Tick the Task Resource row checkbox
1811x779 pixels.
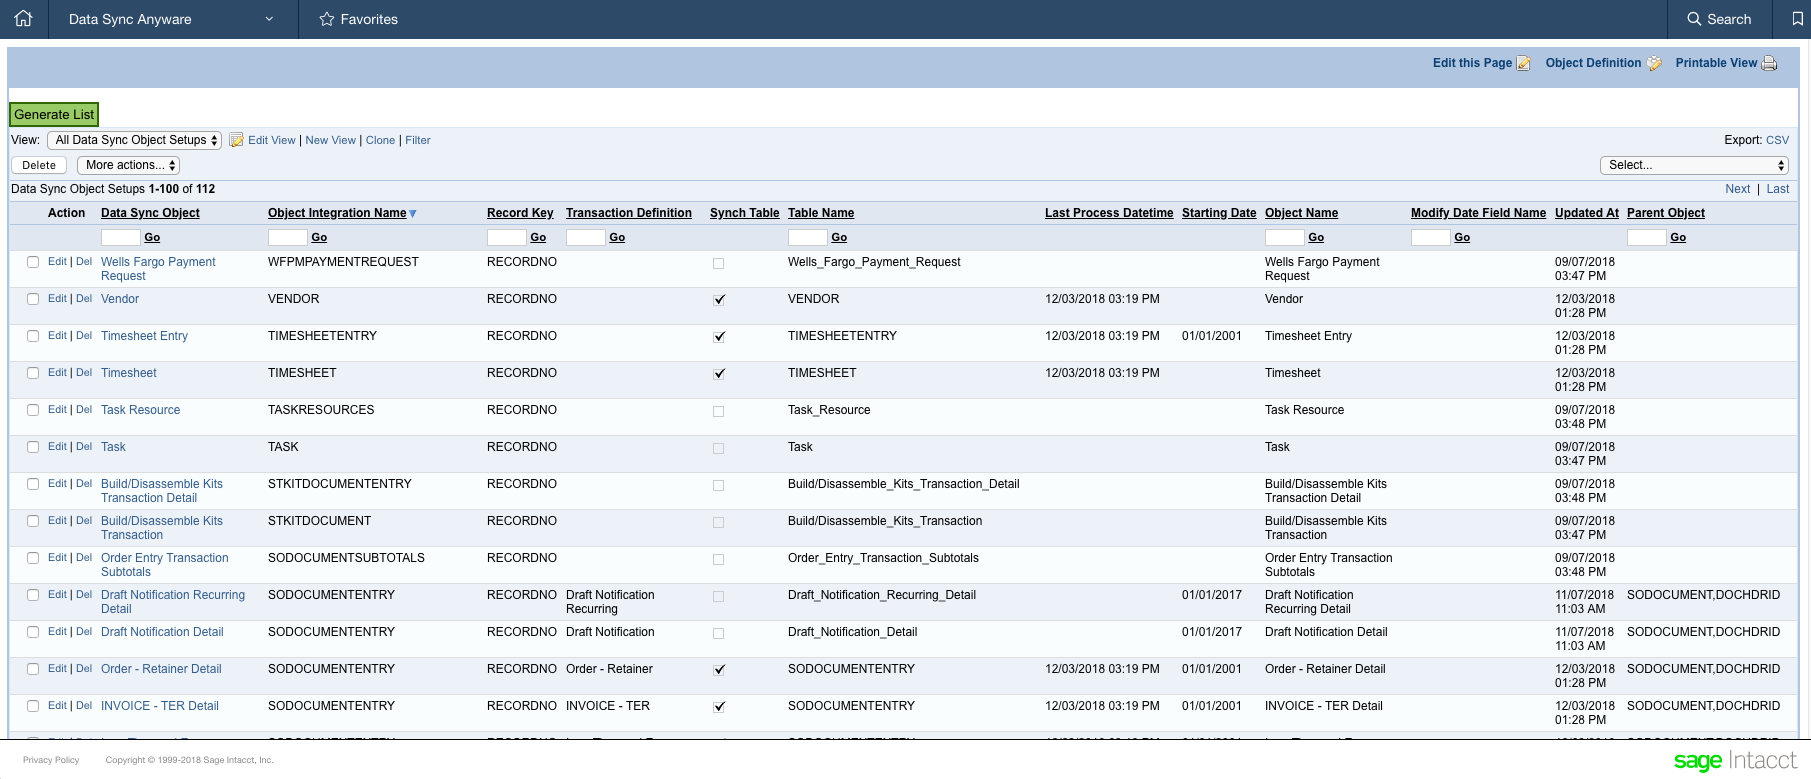pos(33,410)
